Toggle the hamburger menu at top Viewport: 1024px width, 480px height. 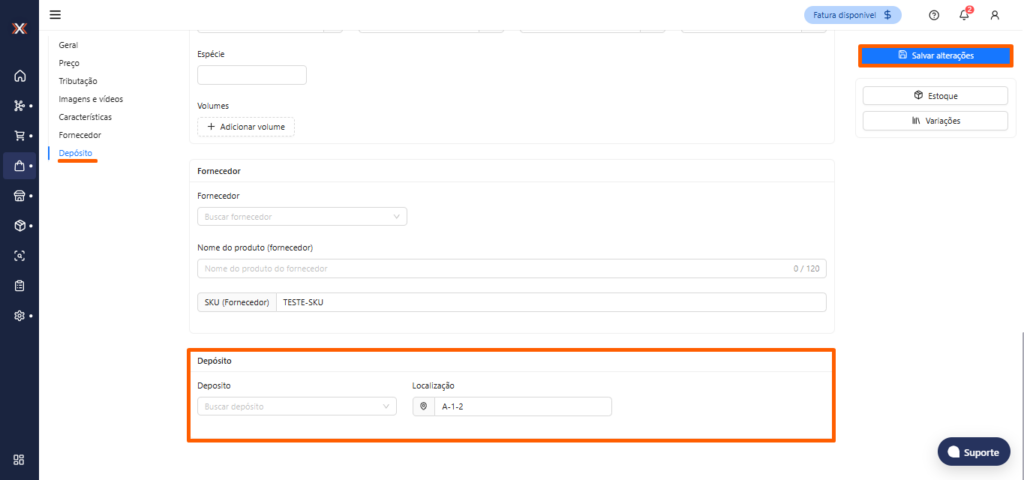tap(55, 14)
